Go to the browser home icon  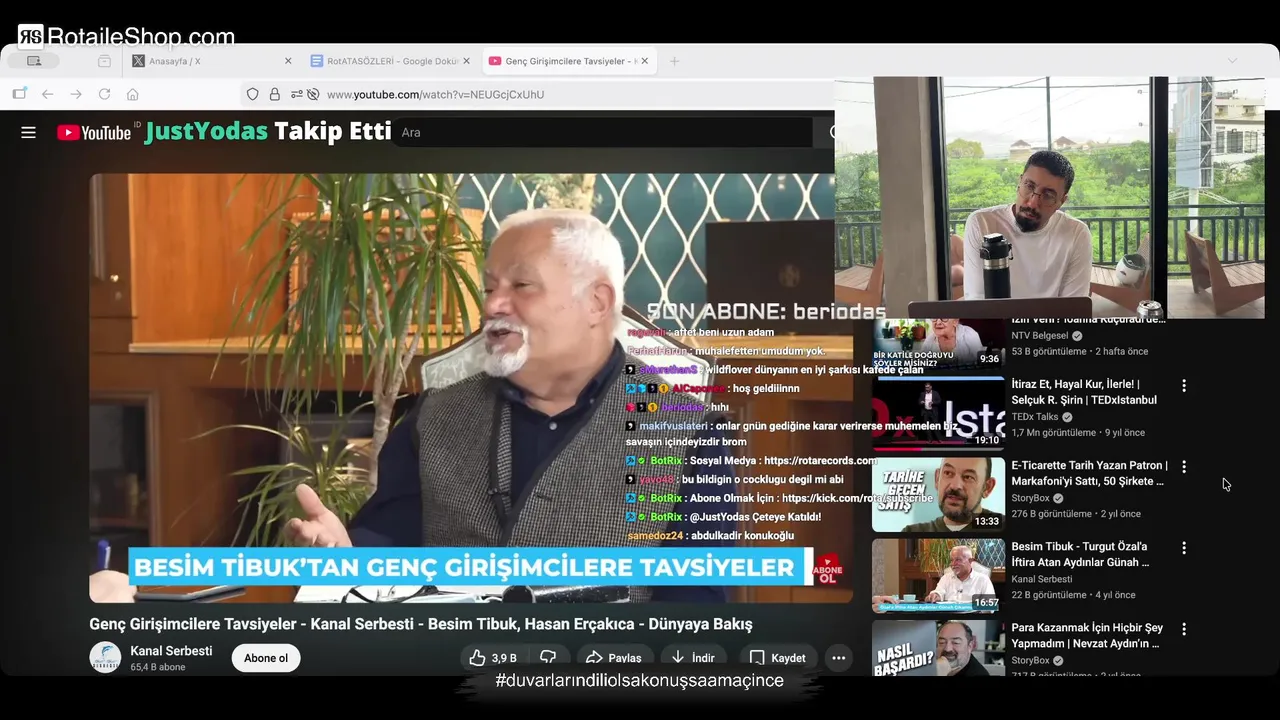point(132,94)
